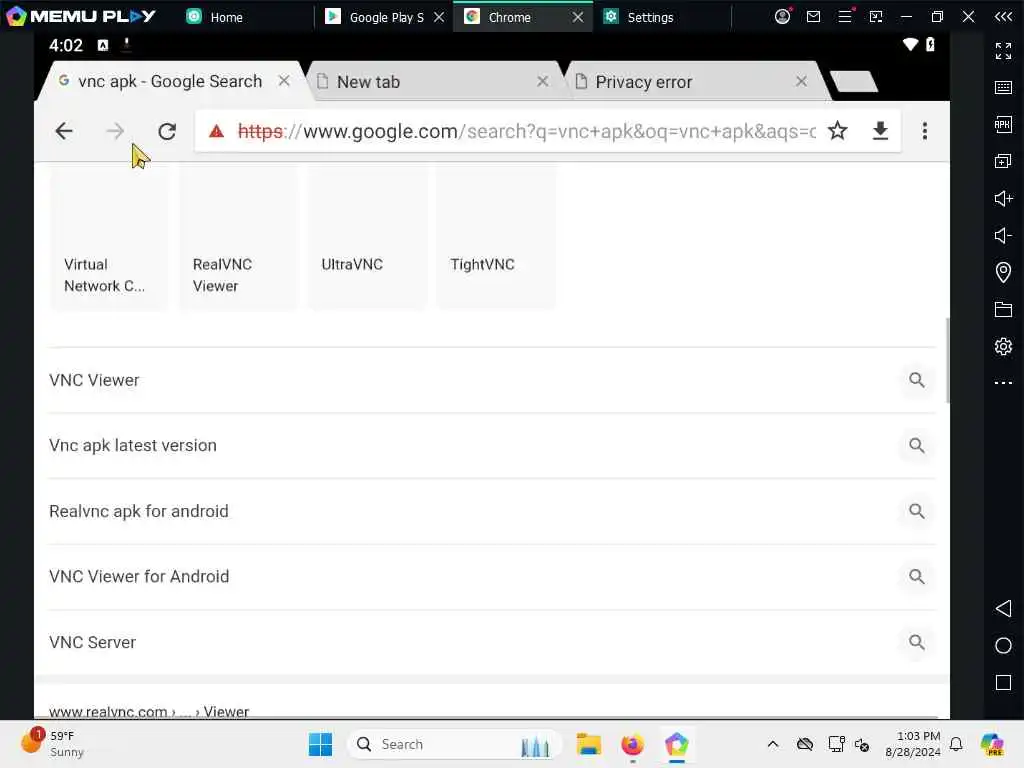
Task: Click the red security warning triangle
Action: (216, 132)
